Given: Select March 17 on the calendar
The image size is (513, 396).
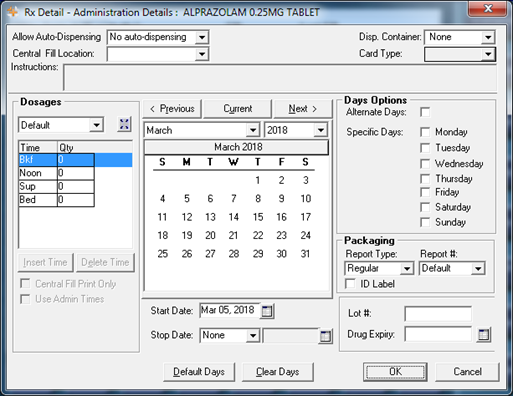Looking at the screenshot, I should point(305,217).
